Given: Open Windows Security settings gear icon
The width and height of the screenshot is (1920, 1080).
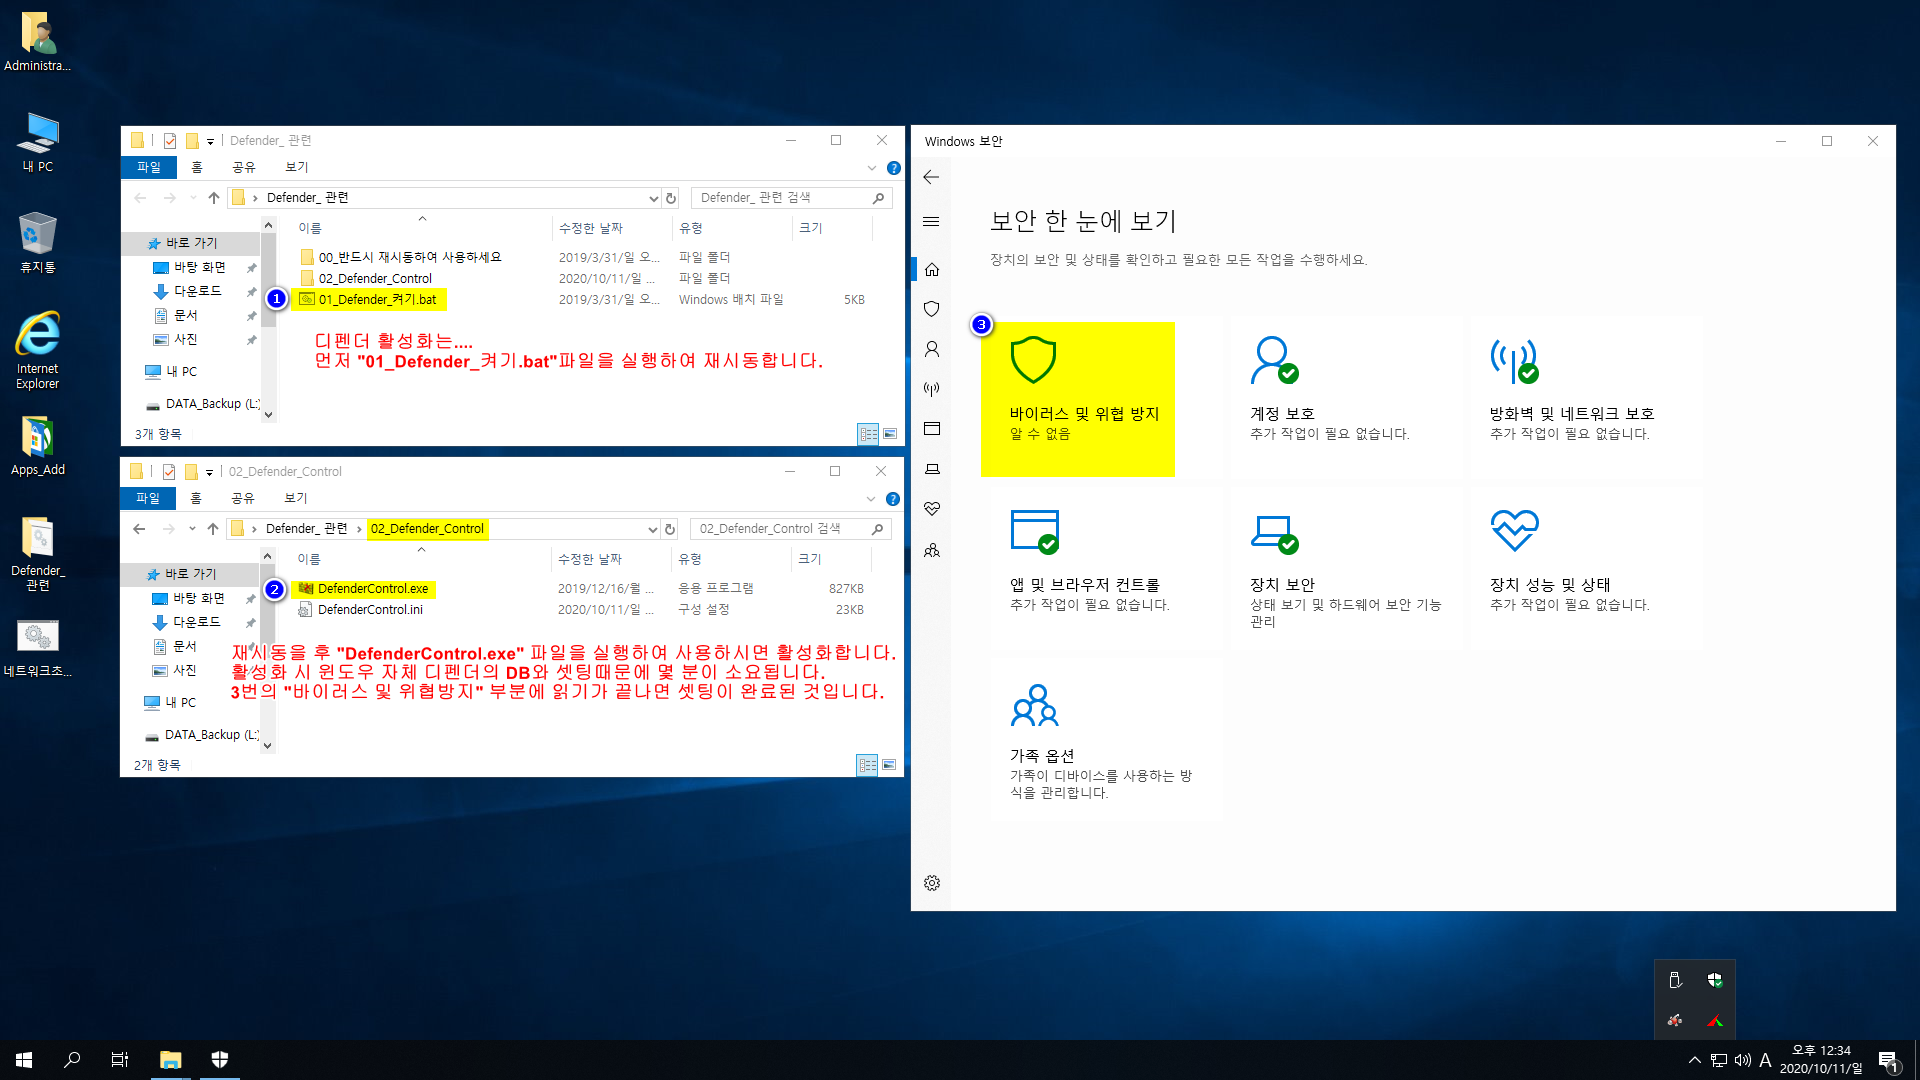Looking at the screenshot, I should click(931, 883).
